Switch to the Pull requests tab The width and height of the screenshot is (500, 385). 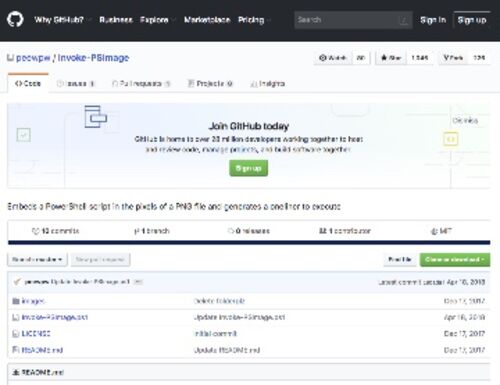tap(141, 83)
